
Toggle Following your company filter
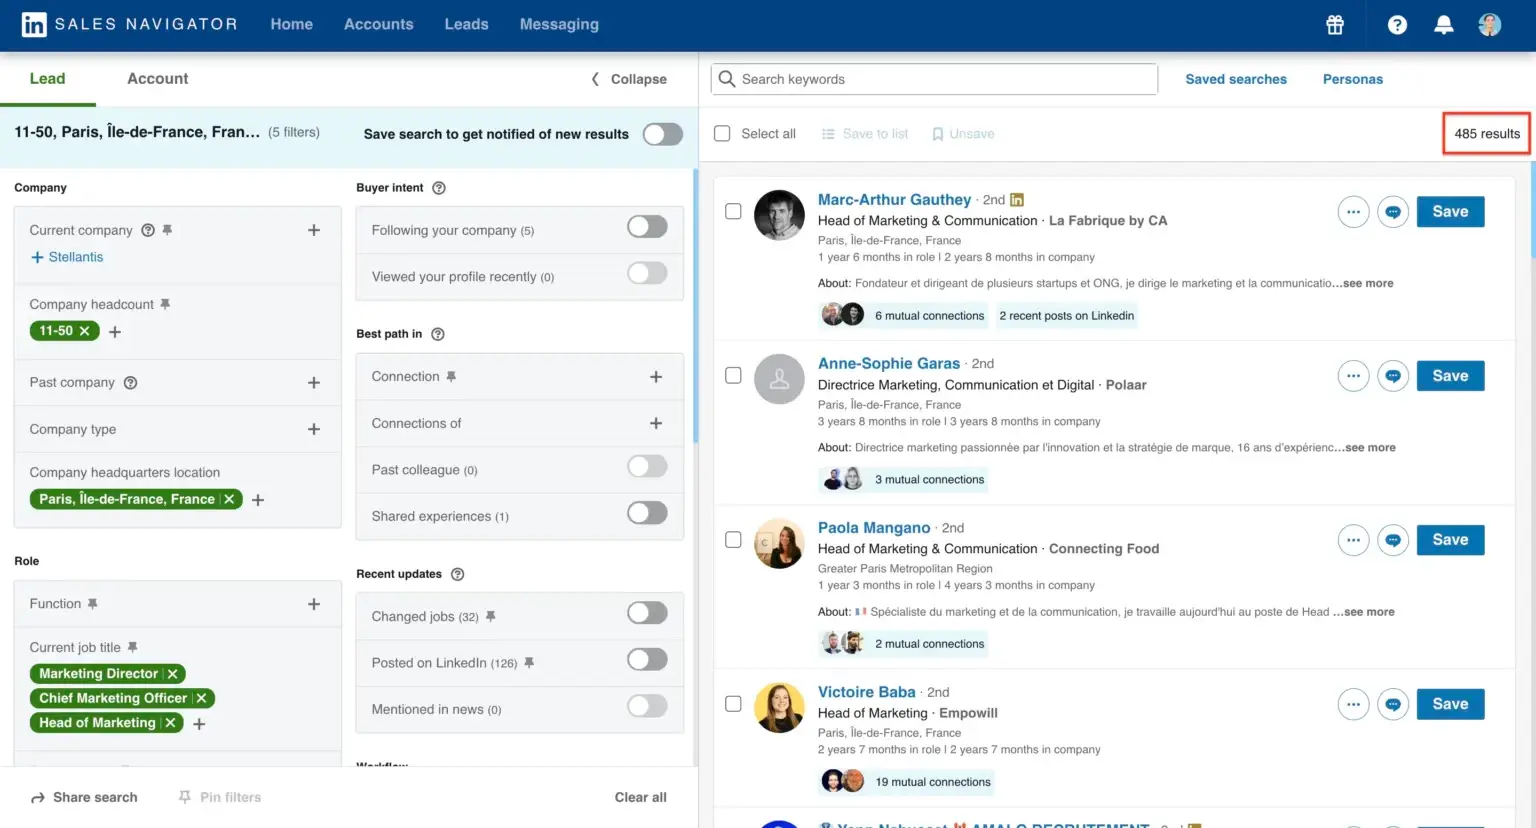tap(647, 227)
